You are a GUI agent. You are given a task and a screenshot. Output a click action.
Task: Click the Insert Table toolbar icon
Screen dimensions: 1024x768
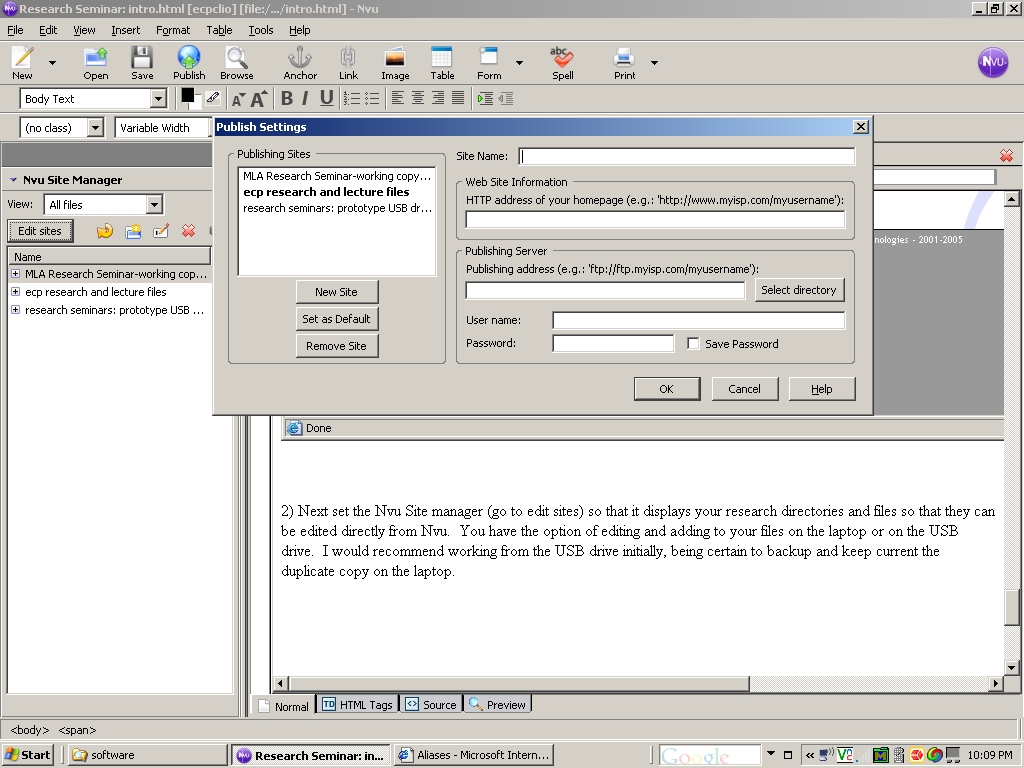[442, 58]
